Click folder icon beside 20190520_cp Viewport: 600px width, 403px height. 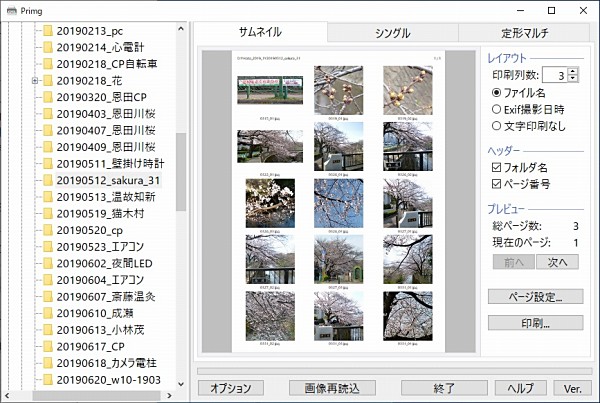pos(48,230)
